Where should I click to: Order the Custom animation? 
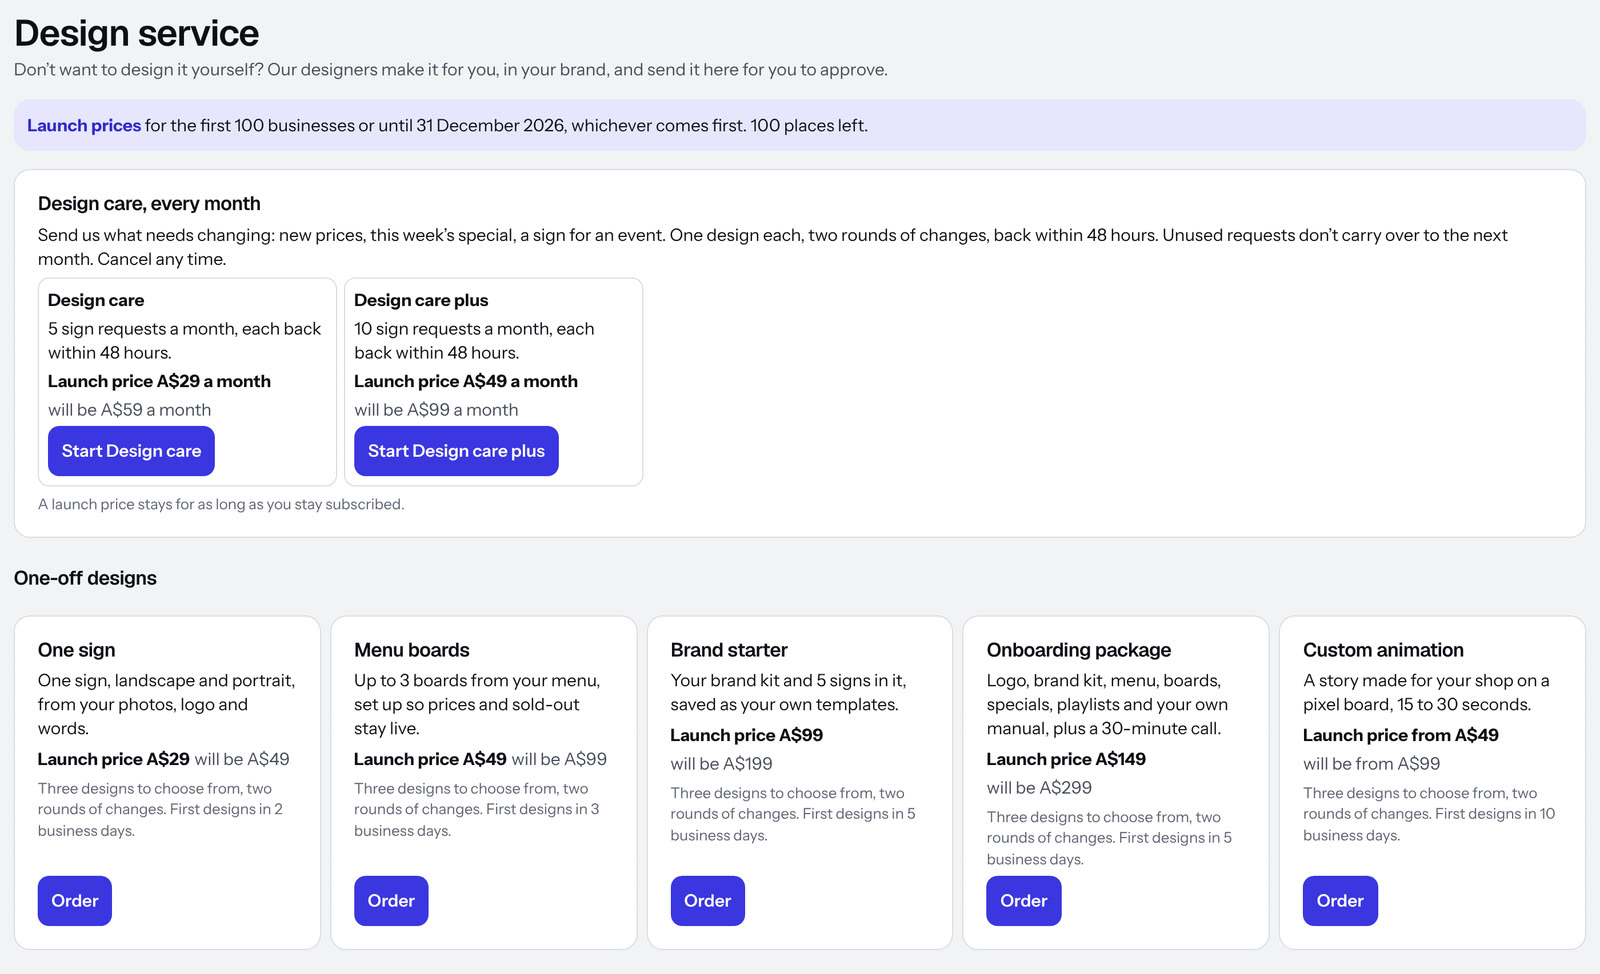(x=1340, y=901)
